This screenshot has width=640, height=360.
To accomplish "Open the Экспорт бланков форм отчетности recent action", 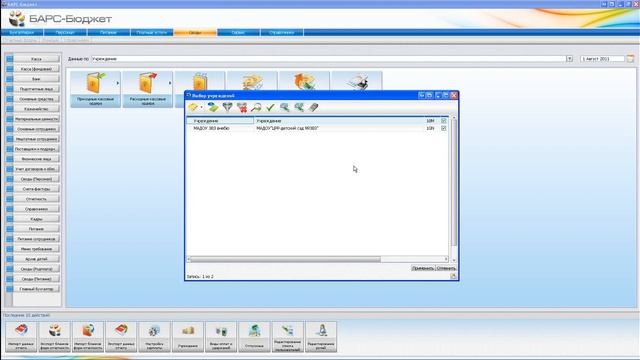I will pos(55,337).
